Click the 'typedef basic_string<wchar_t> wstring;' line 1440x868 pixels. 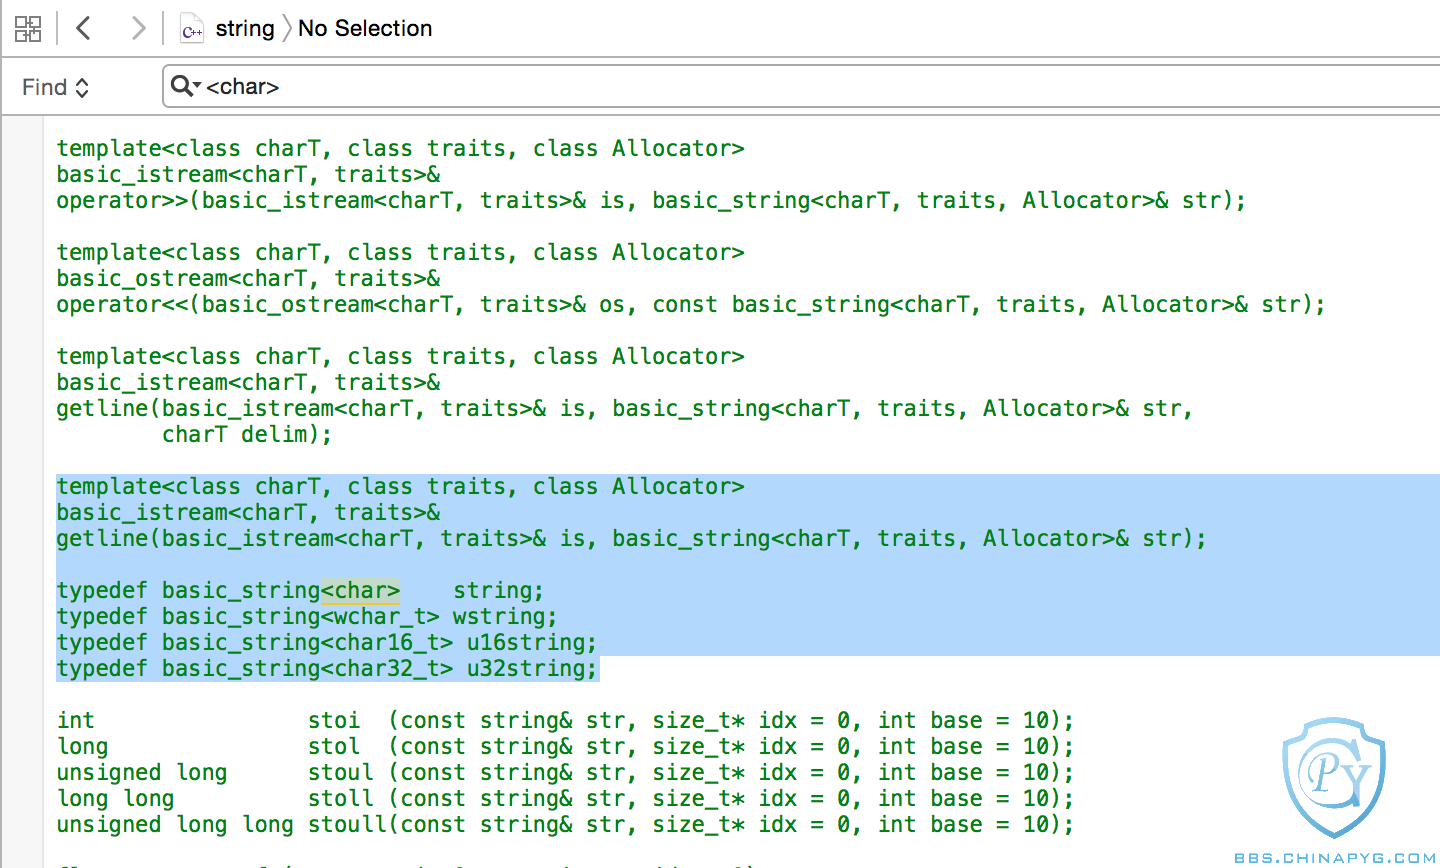pyautogui.click(x=307, y=617)
